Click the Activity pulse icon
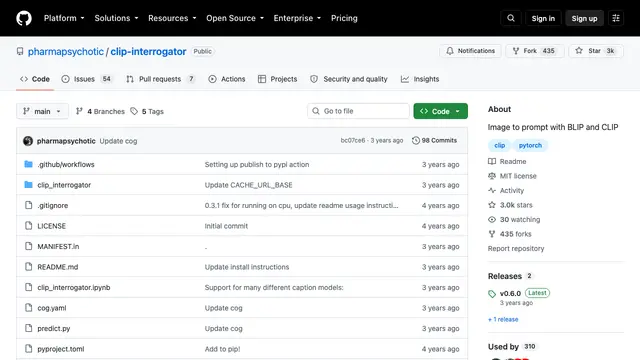The height and width of the screenshot is (360, 640). click(x=492, y=191)
